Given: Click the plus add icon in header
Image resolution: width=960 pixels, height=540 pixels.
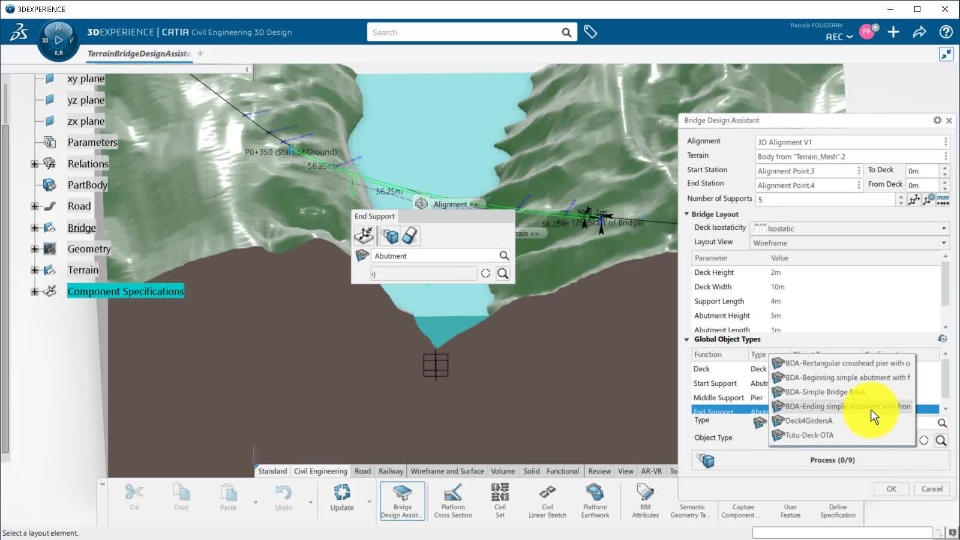Looking at the screenshot, I should pyautogui.click(x=893, y=32).
